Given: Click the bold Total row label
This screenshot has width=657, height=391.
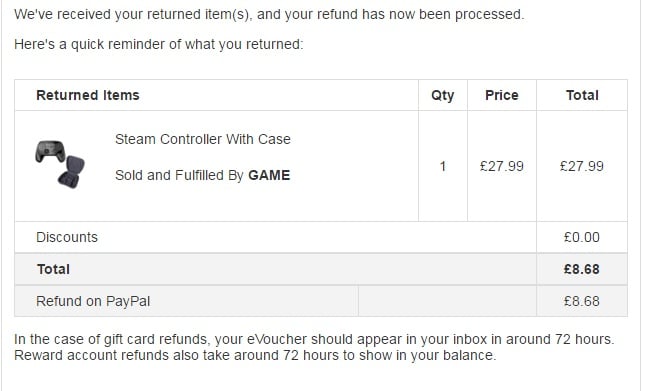Looking at the screenshot, I should (x=53, y=269).
